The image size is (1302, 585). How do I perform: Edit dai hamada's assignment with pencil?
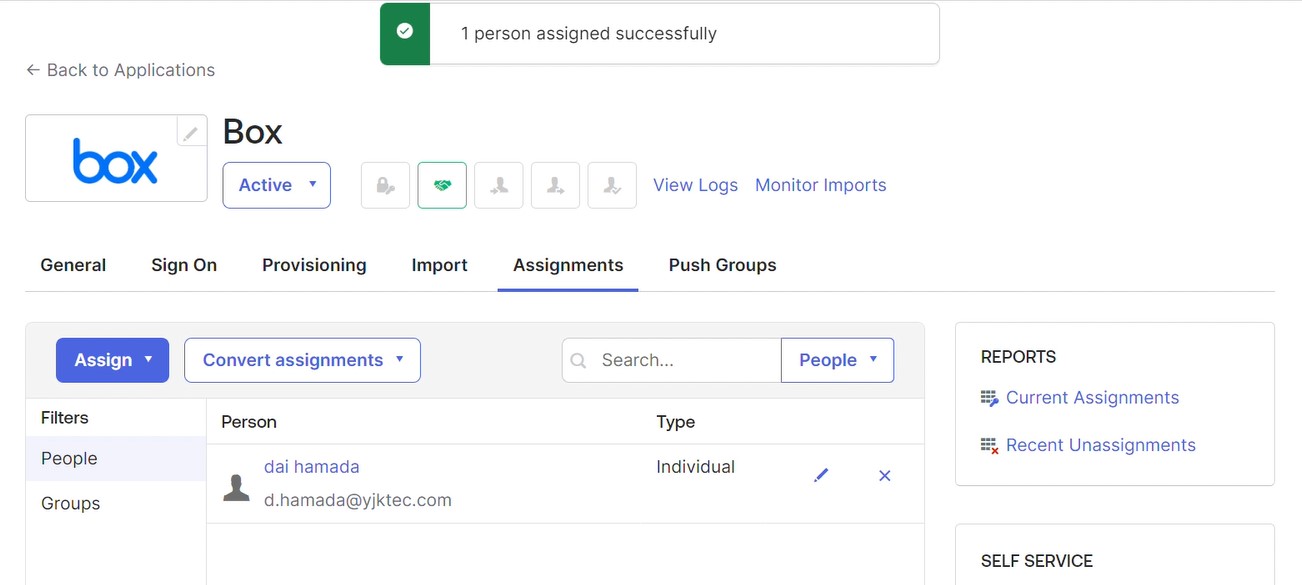pos(821,476)
